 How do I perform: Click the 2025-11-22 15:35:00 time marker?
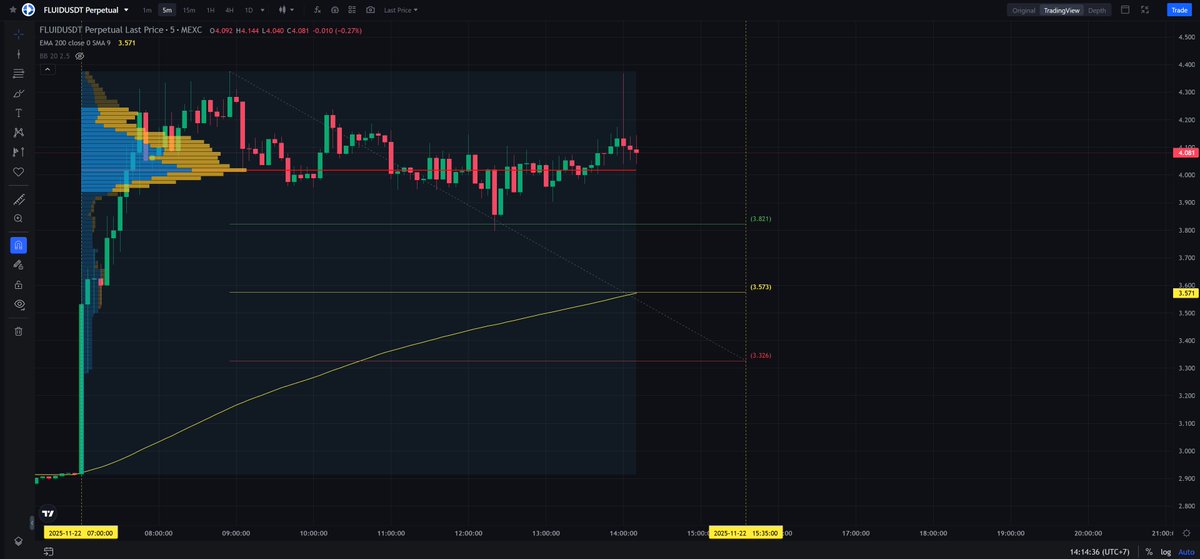[745, 533]
